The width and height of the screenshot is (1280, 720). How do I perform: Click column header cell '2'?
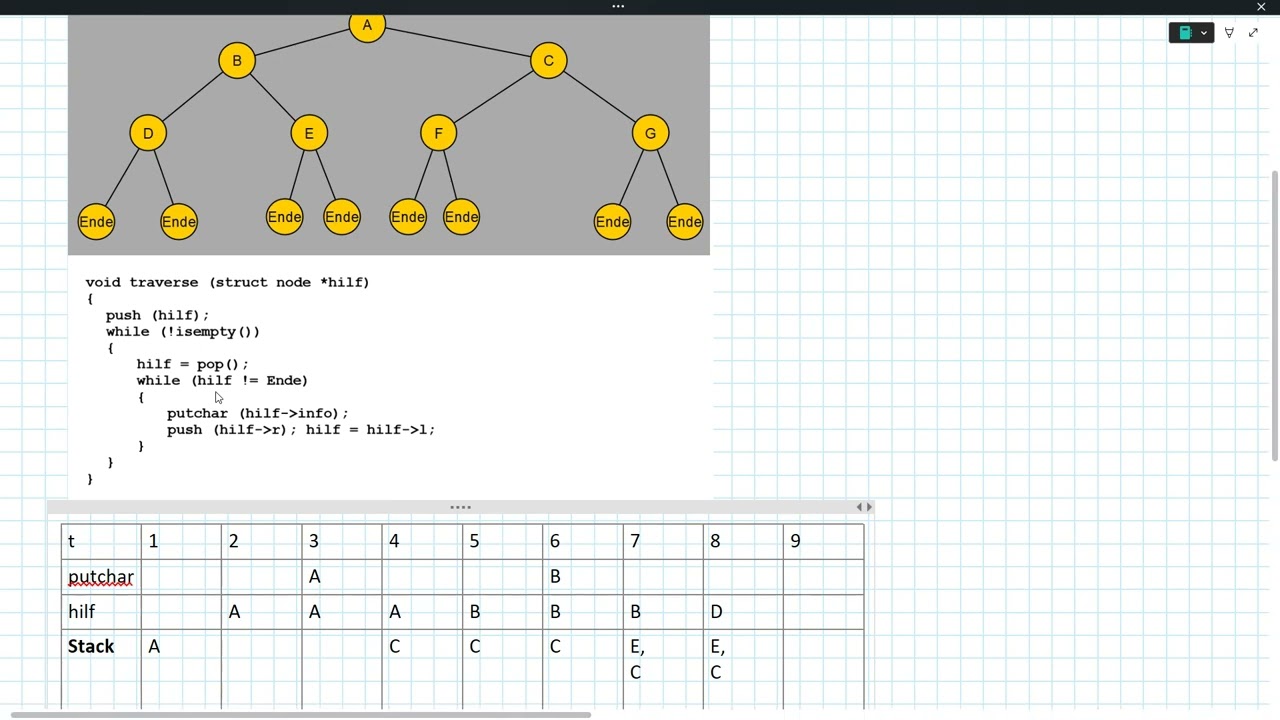point(261,541)
